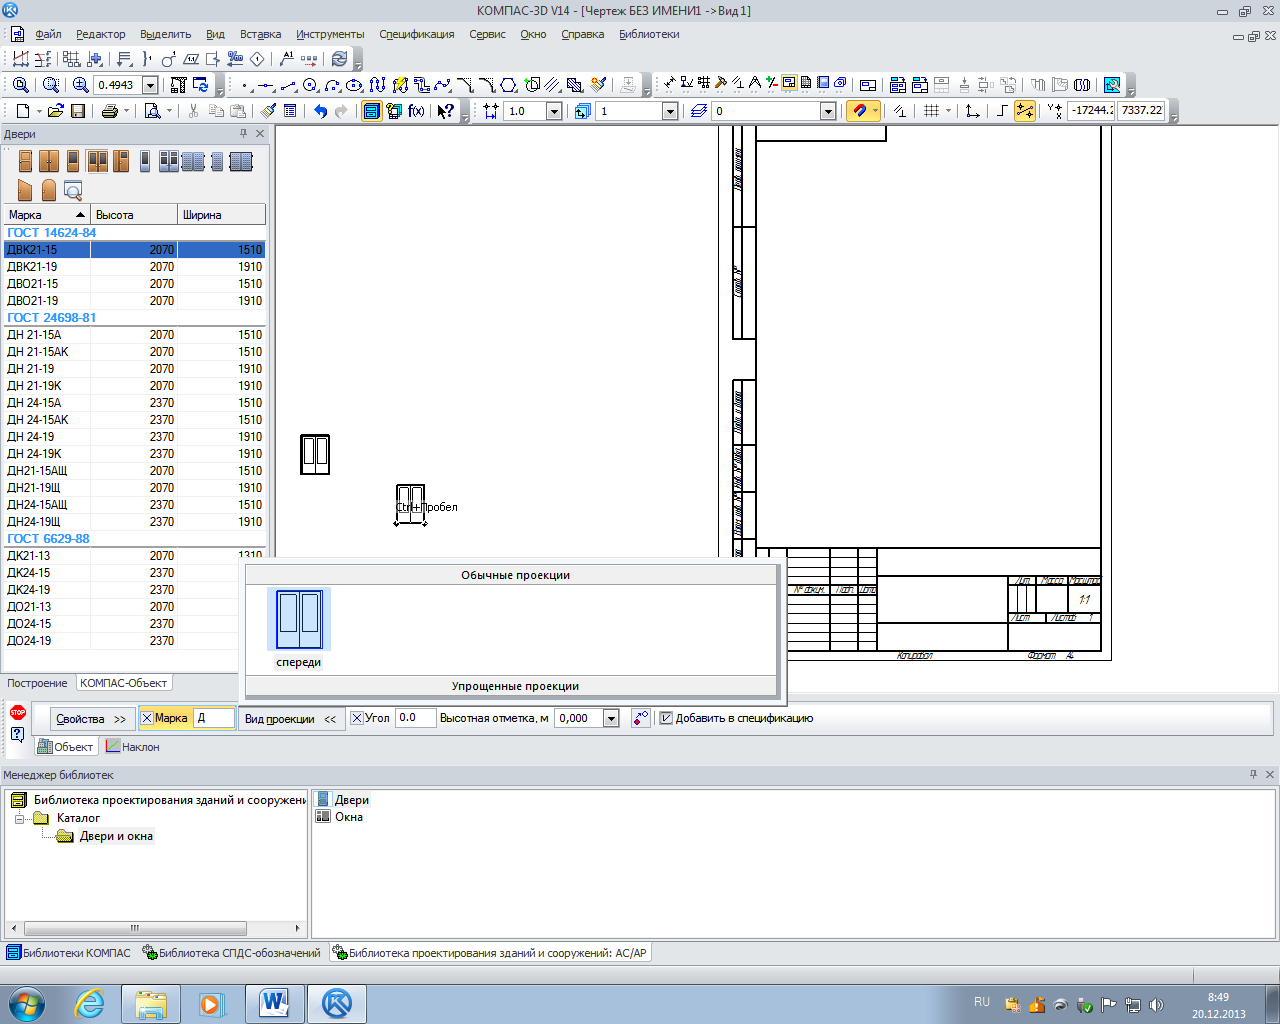Image resolution: width=1280 pixels, height=1024 pixels.
Task: Open the layer 0 dropdown
Action: pyautogui.click(x=828, y=111)
